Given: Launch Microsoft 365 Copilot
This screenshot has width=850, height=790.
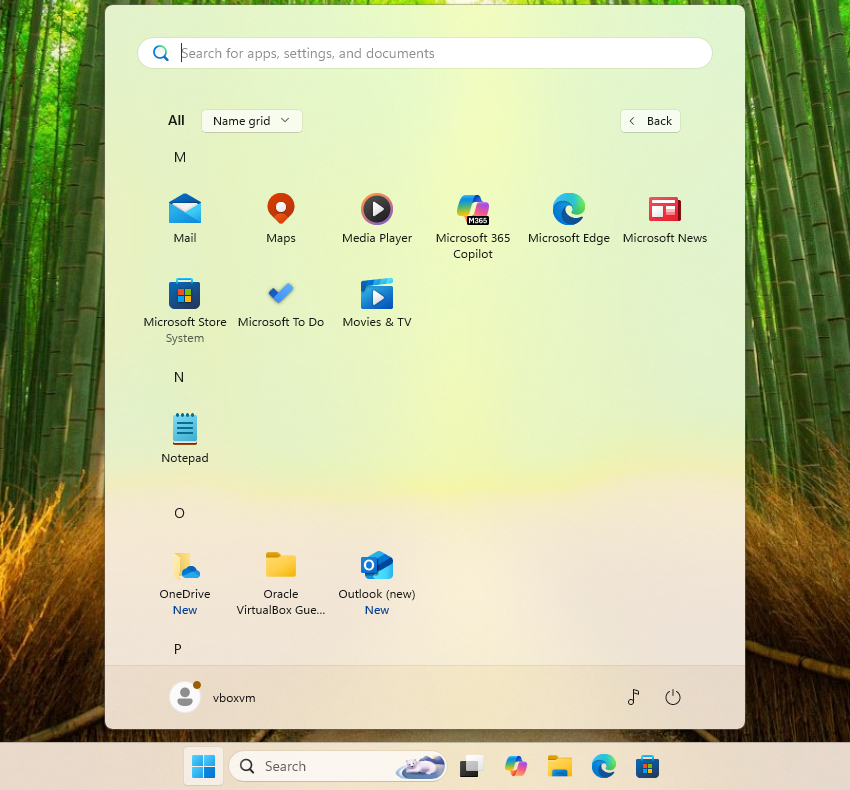Looking at the screenshot, I should click(473, 226).
